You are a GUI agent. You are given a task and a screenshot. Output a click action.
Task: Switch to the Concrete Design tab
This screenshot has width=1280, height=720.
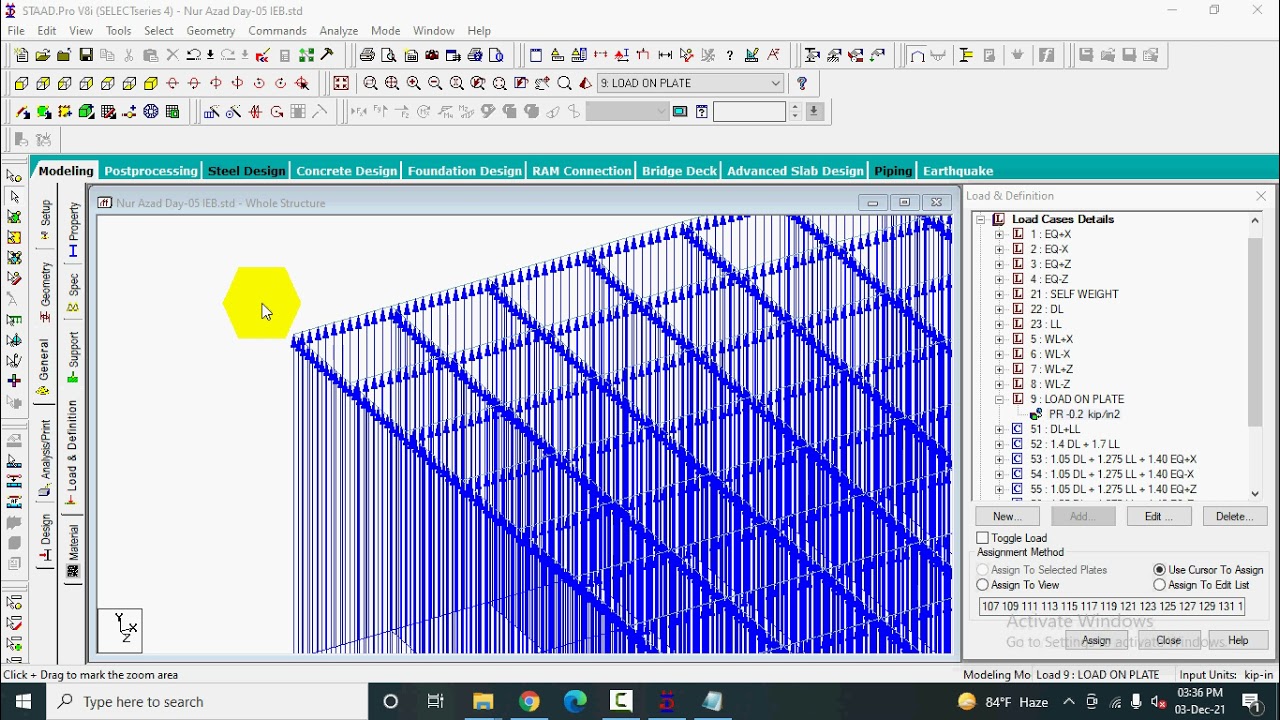pos(346,171)
